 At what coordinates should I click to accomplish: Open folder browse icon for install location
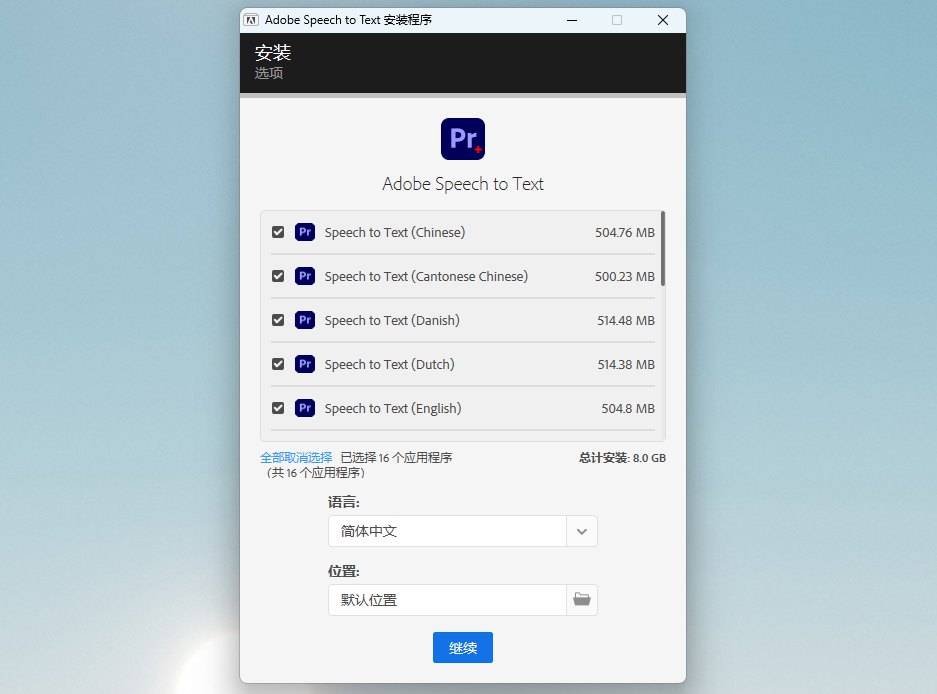coord(581,600)
